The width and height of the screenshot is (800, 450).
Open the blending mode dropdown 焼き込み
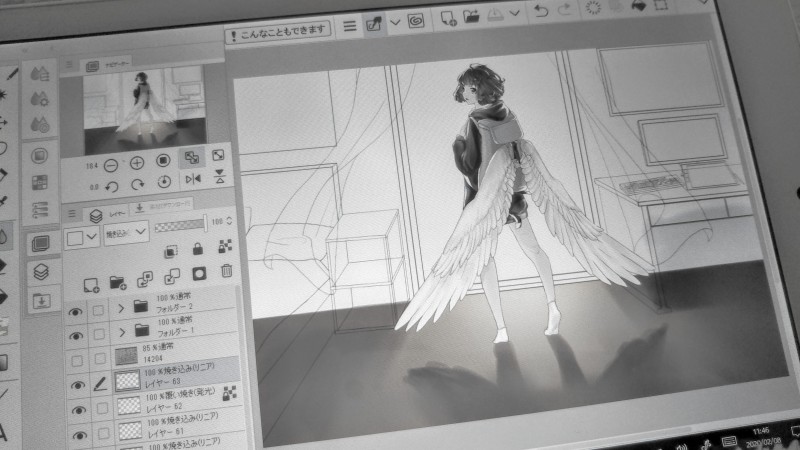(x=126, y=233)
